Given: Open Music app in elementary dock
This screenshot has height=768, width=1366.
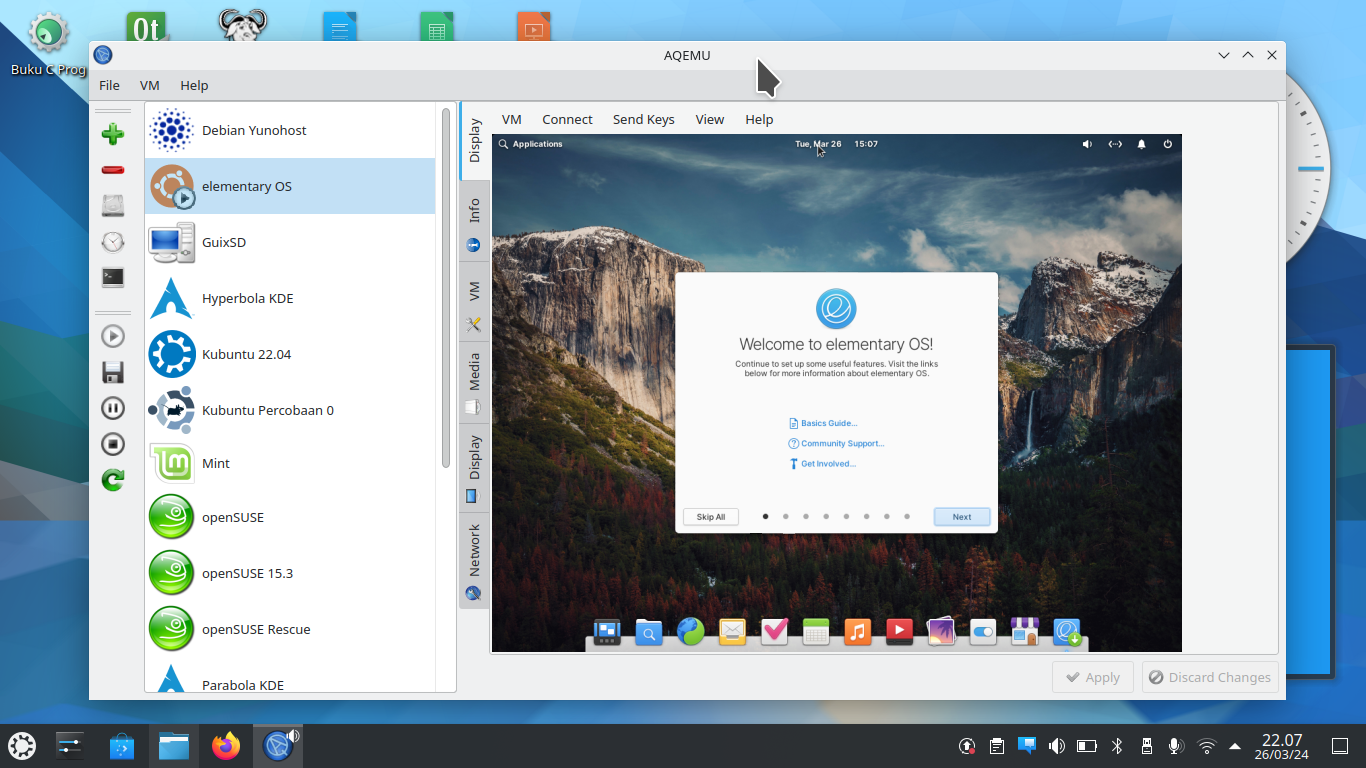Looking at the screenshot, I should point(857,632).
